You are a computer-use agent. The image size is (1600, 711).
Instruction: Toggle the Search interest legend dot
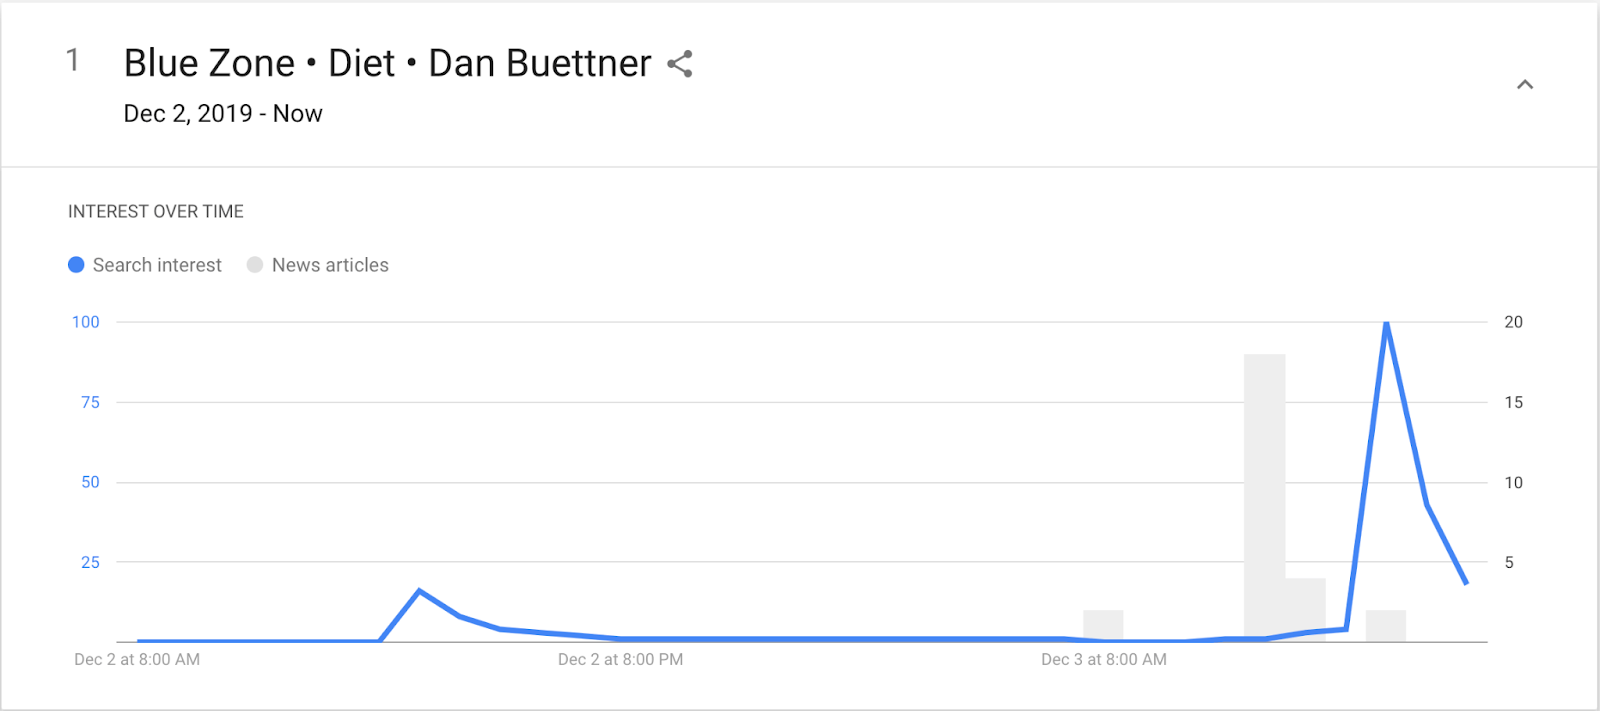coord(76,265)
